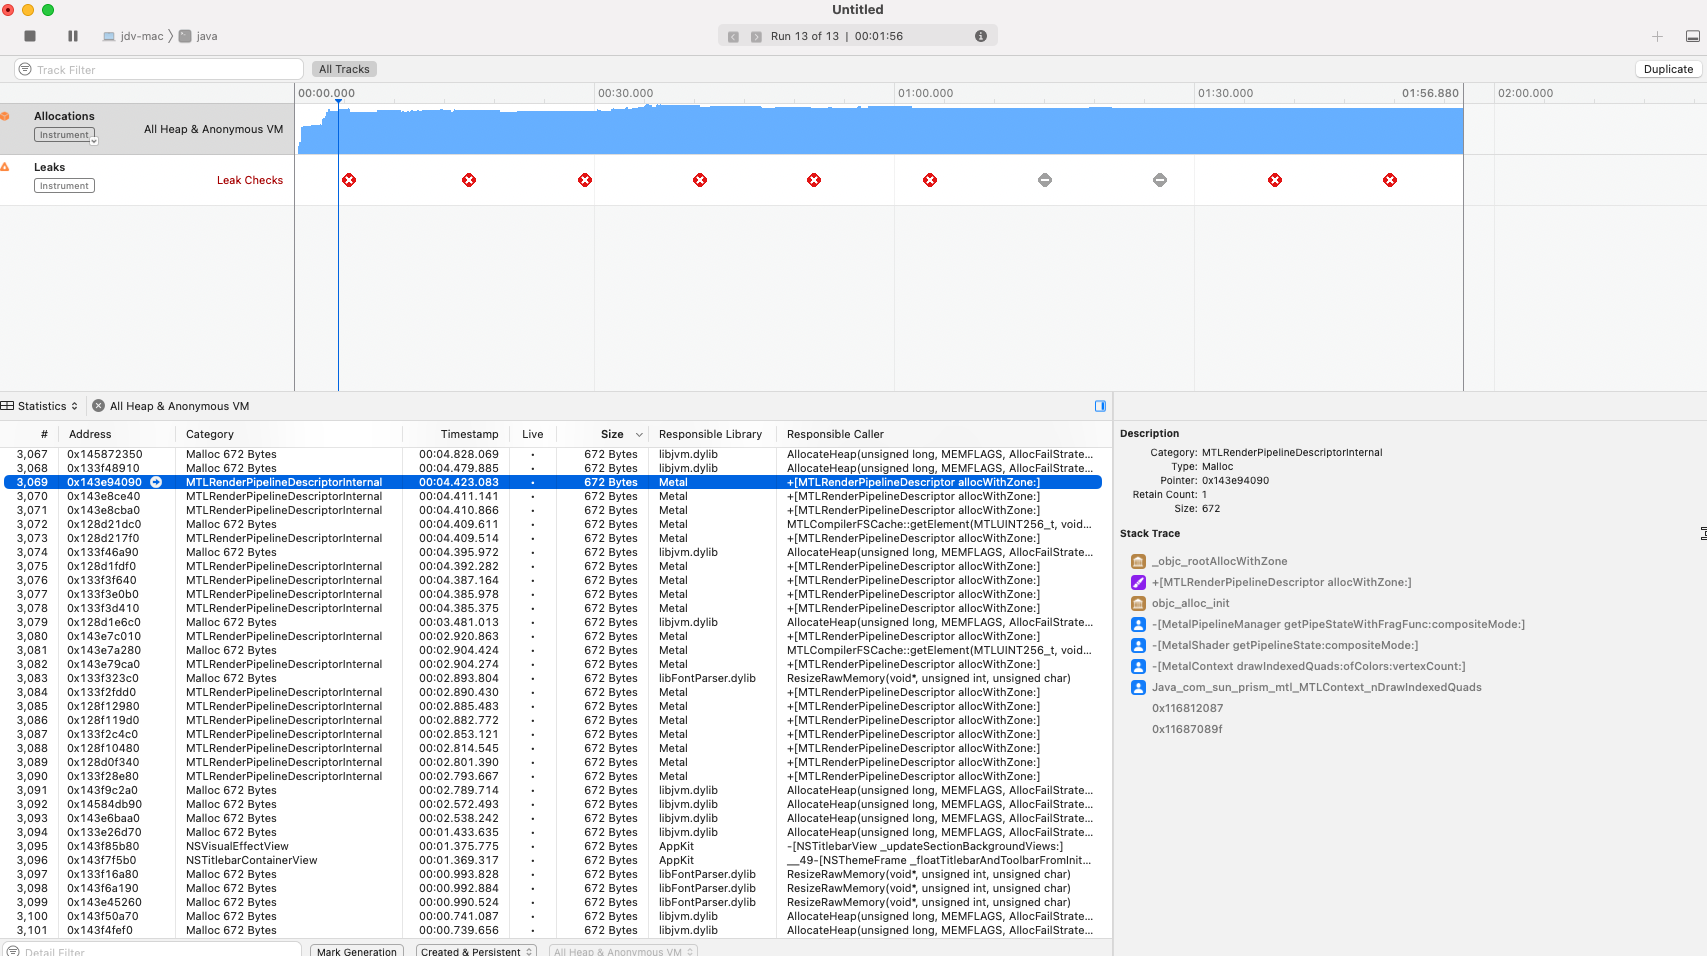1707x956 pixels.
Task: Click in the Track Filter field
Action: click(160, 69)
